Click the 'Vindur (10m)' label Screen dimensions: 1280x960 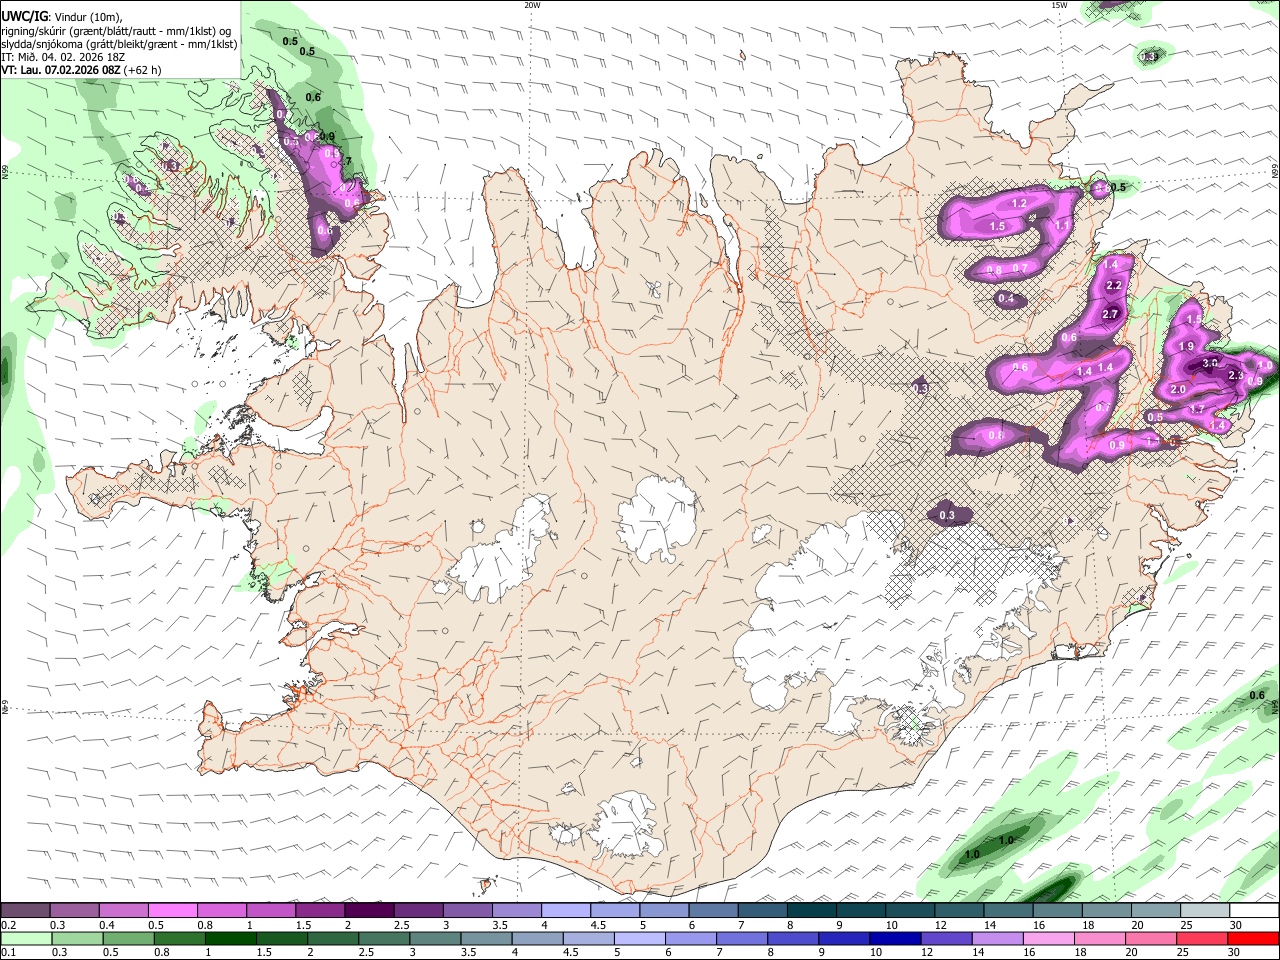pos(86,17)
